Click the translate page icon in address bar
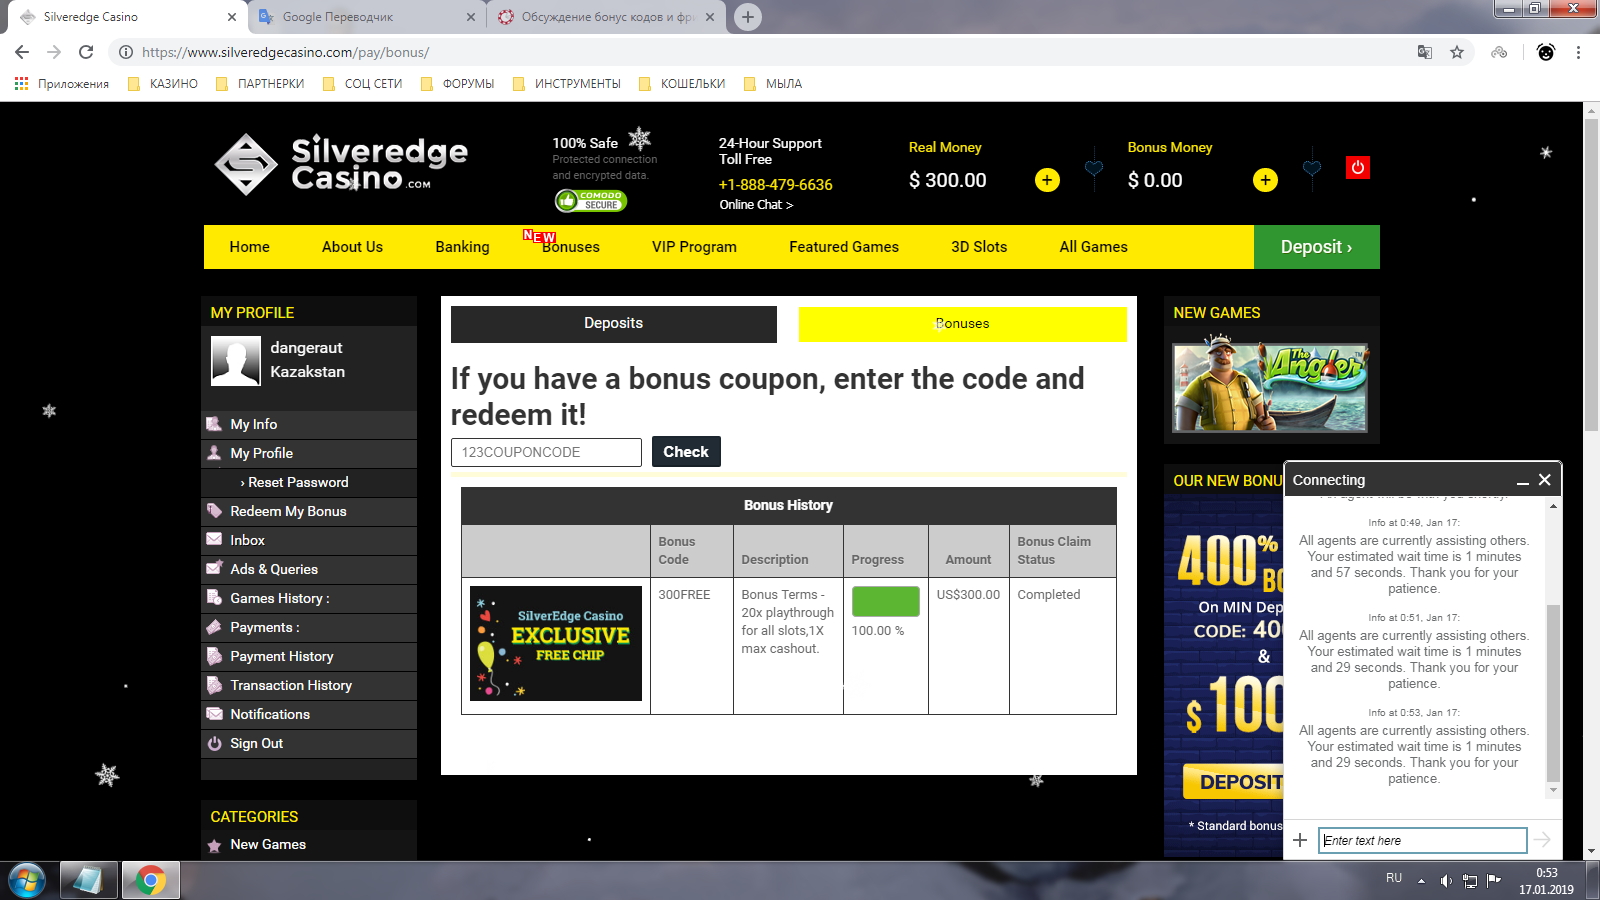This screenshot has width=1600, height=900. [x=1425, y=52]
